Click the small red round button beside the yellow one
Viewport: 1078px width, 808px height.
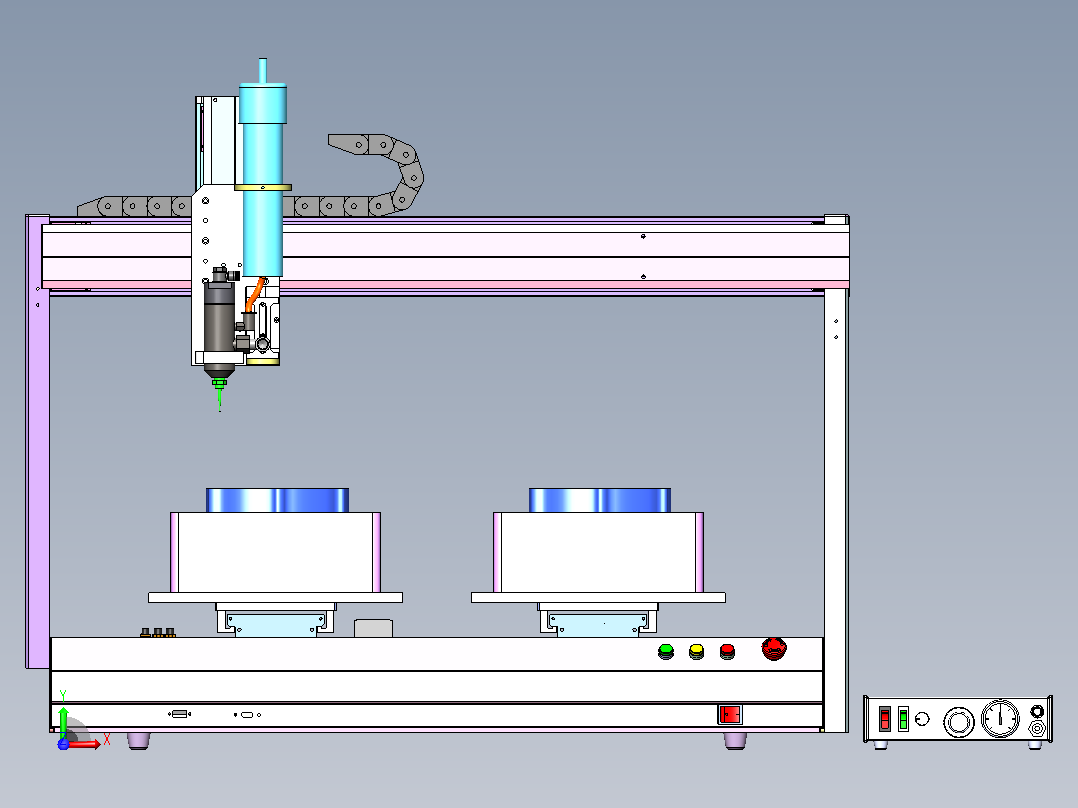coord(727,651)
